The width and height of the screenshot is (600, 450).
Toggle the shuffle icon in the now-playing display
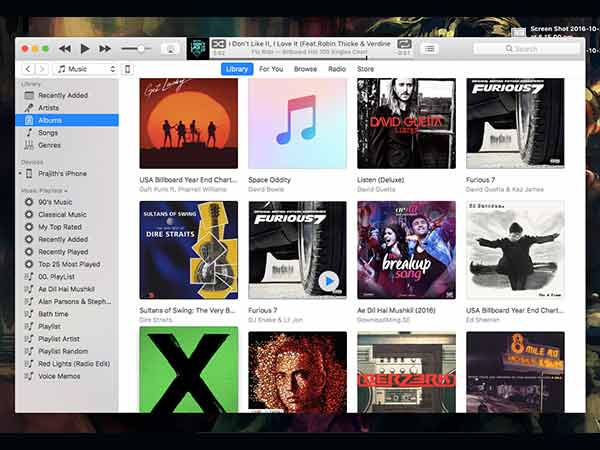point(218,44)
